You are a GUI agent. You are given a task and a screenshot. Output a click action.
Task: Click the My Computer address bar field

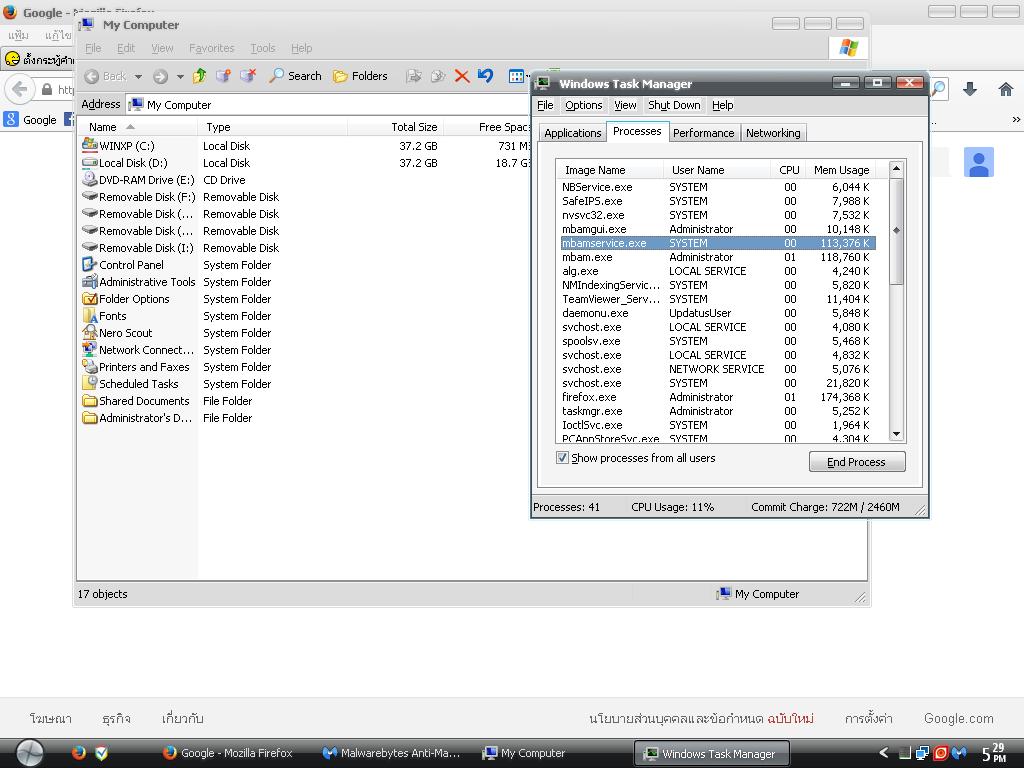pos(330,104)
